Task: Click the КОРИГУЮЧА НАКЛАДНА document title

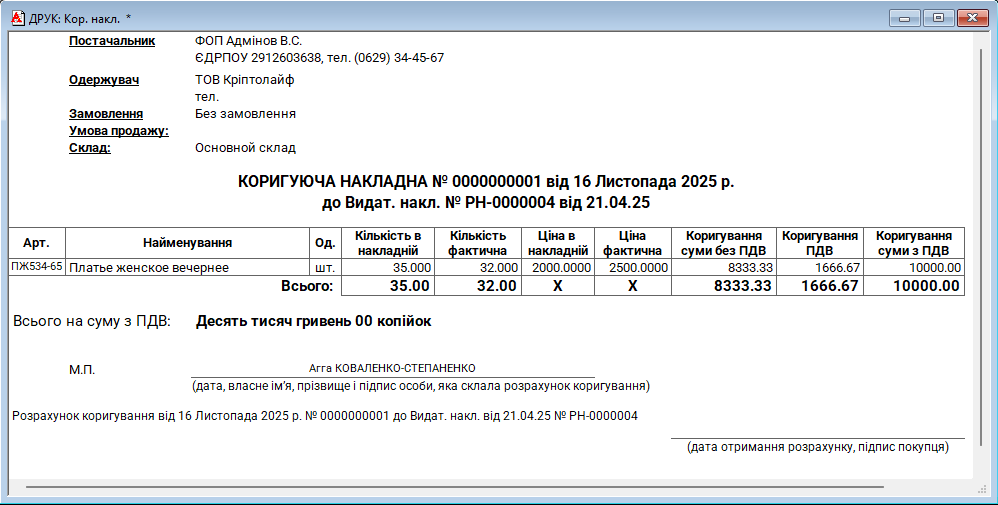Action: pos(485,182)
